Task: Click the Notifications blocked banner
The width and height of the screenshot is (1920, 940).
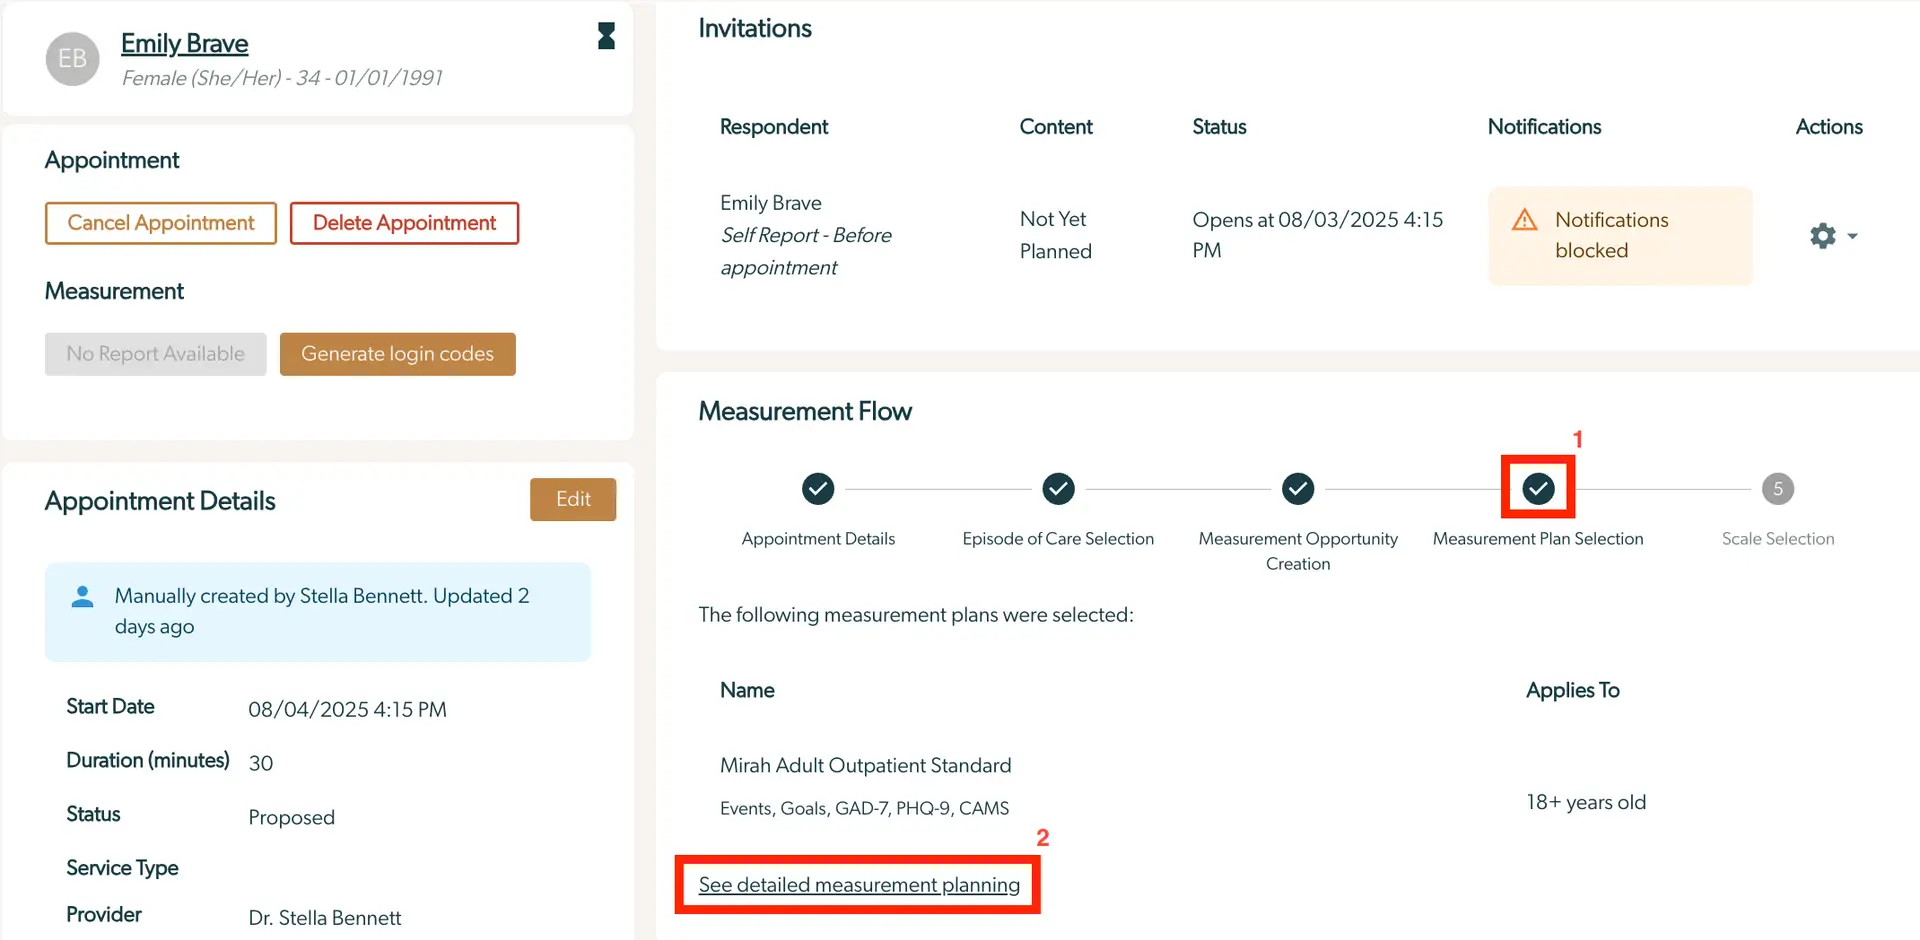Action: coord(1620,235)
